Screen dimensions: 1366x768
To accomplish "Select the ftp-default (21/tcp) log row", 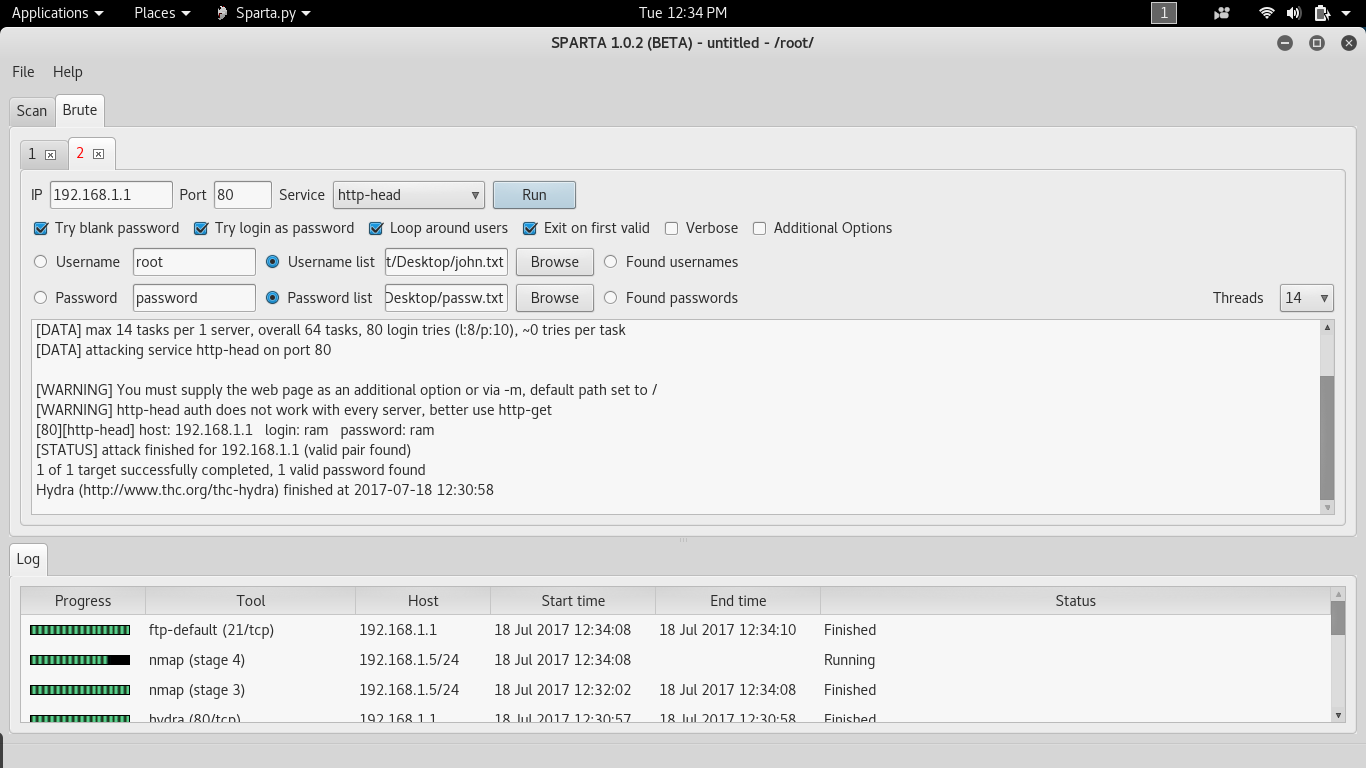I will [676, 630].
